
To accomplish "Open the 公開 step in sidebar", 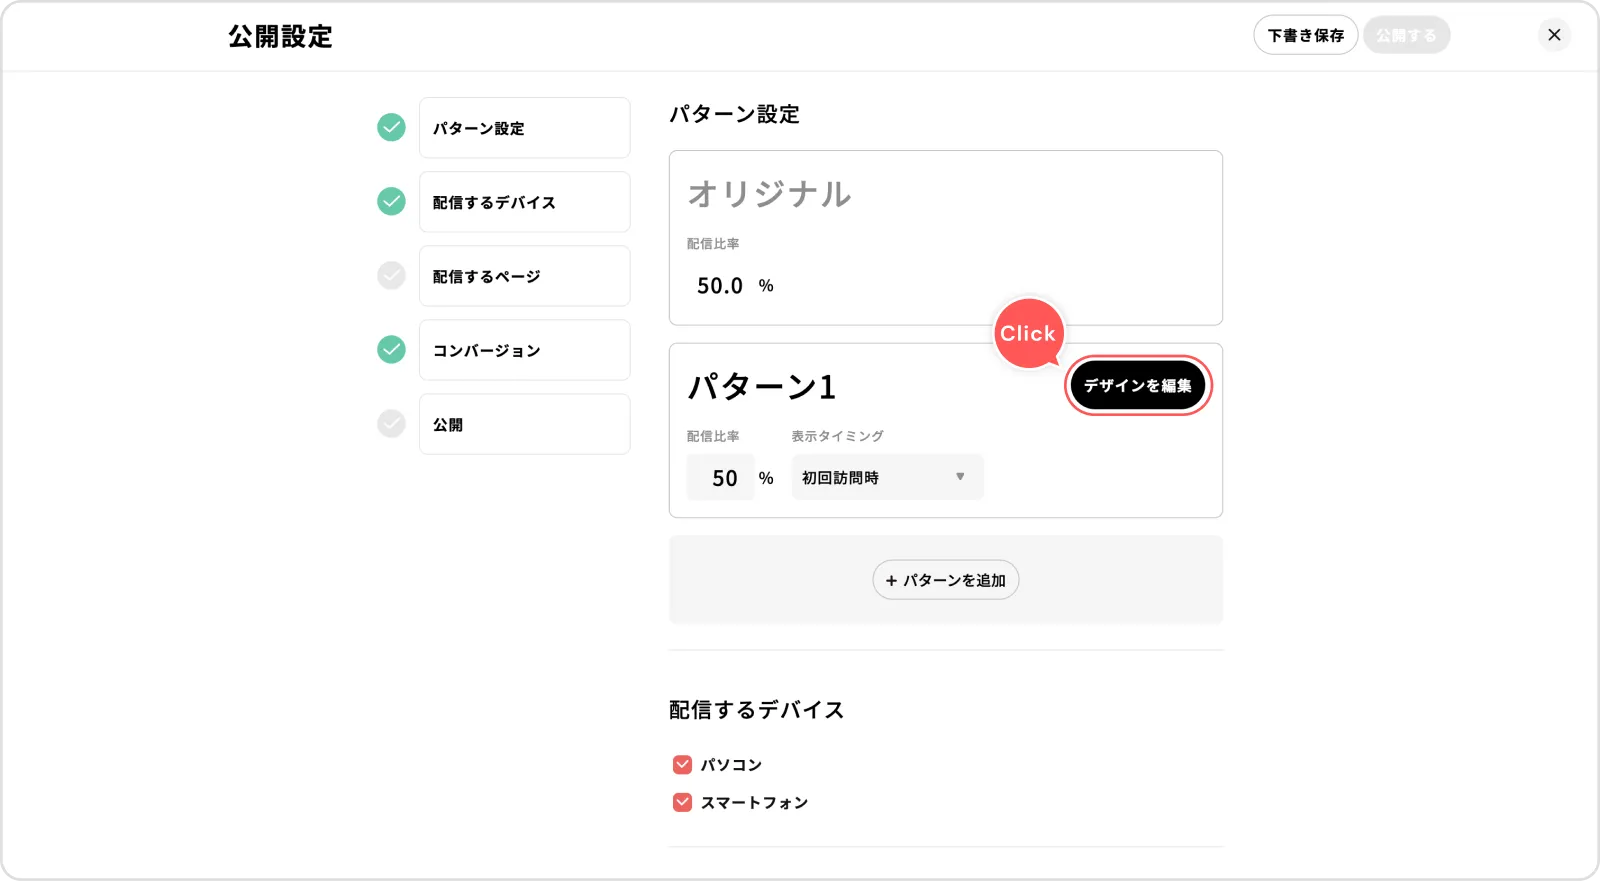I will pos(524,424).
